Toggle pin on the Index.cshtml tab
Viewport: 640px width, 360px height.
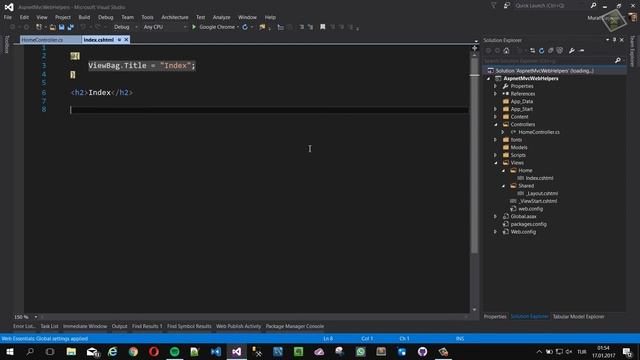tap(119, 40)
